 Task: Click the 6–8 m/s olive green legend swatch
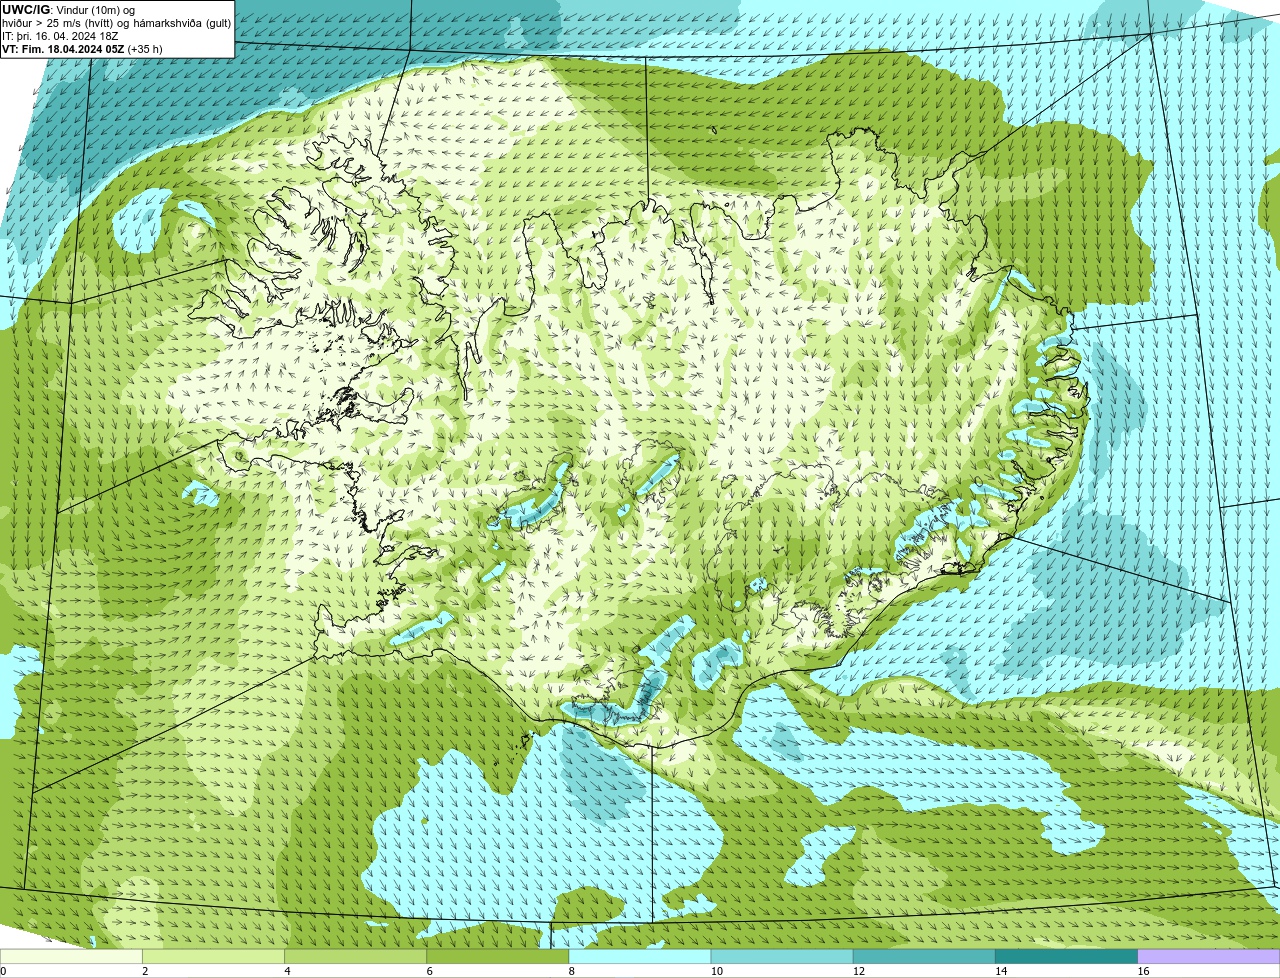[x=498, y=957]
